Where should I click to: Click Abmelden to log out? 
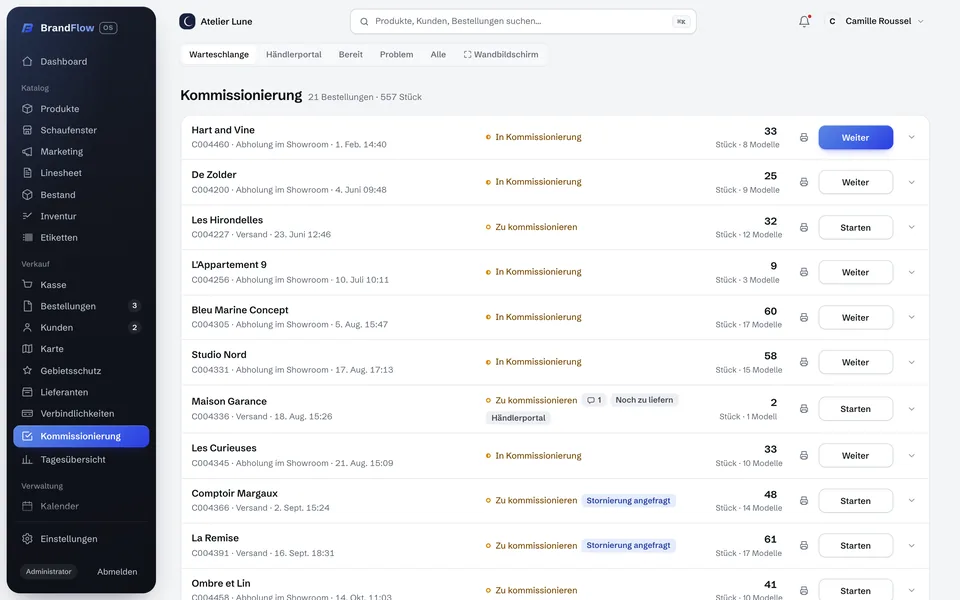[117, 572]
